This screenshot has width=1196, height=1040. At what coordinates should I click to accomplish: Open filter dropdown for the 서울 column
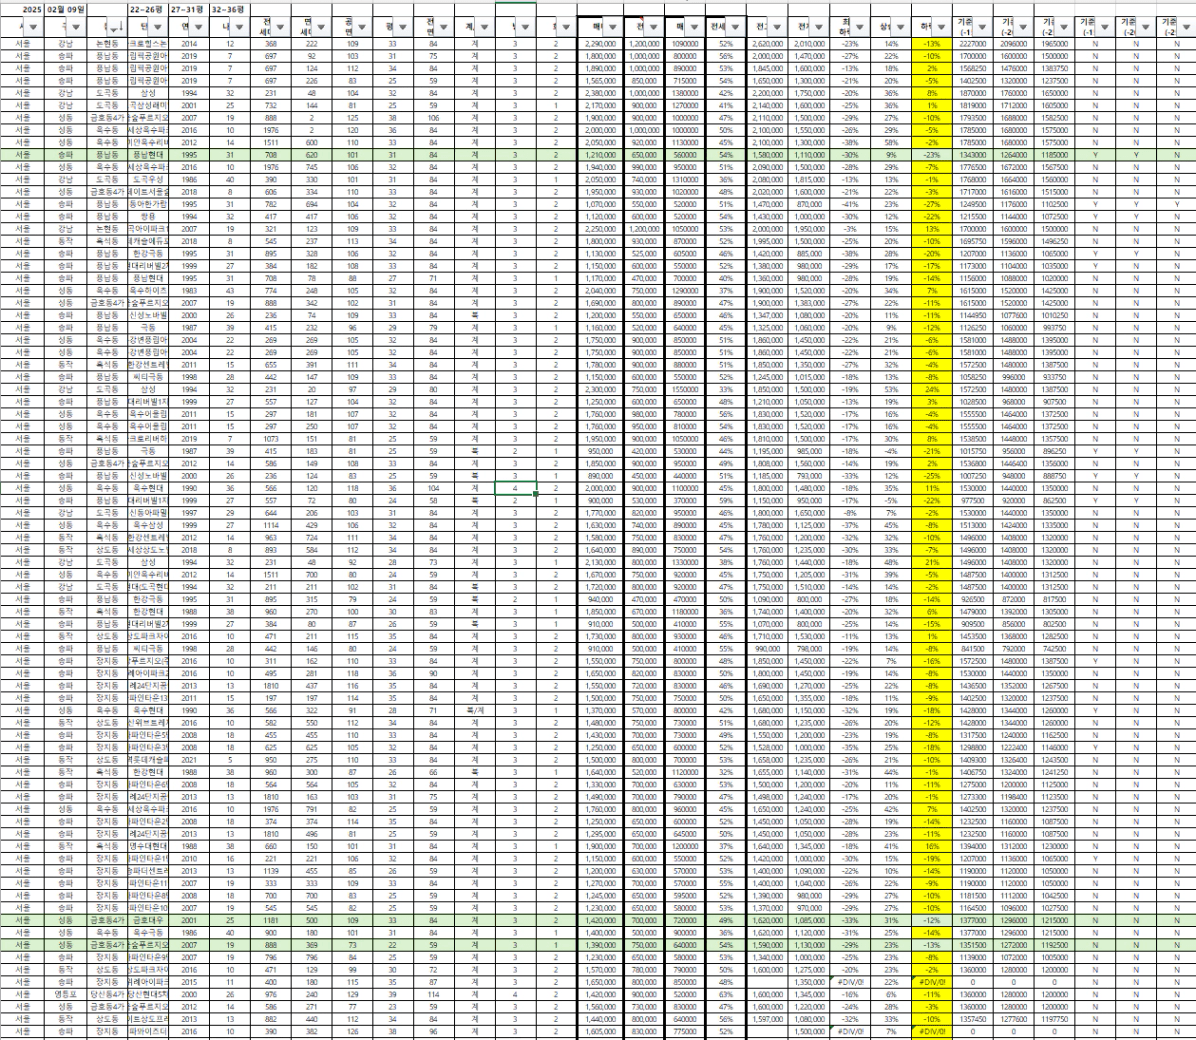point(34,27)
